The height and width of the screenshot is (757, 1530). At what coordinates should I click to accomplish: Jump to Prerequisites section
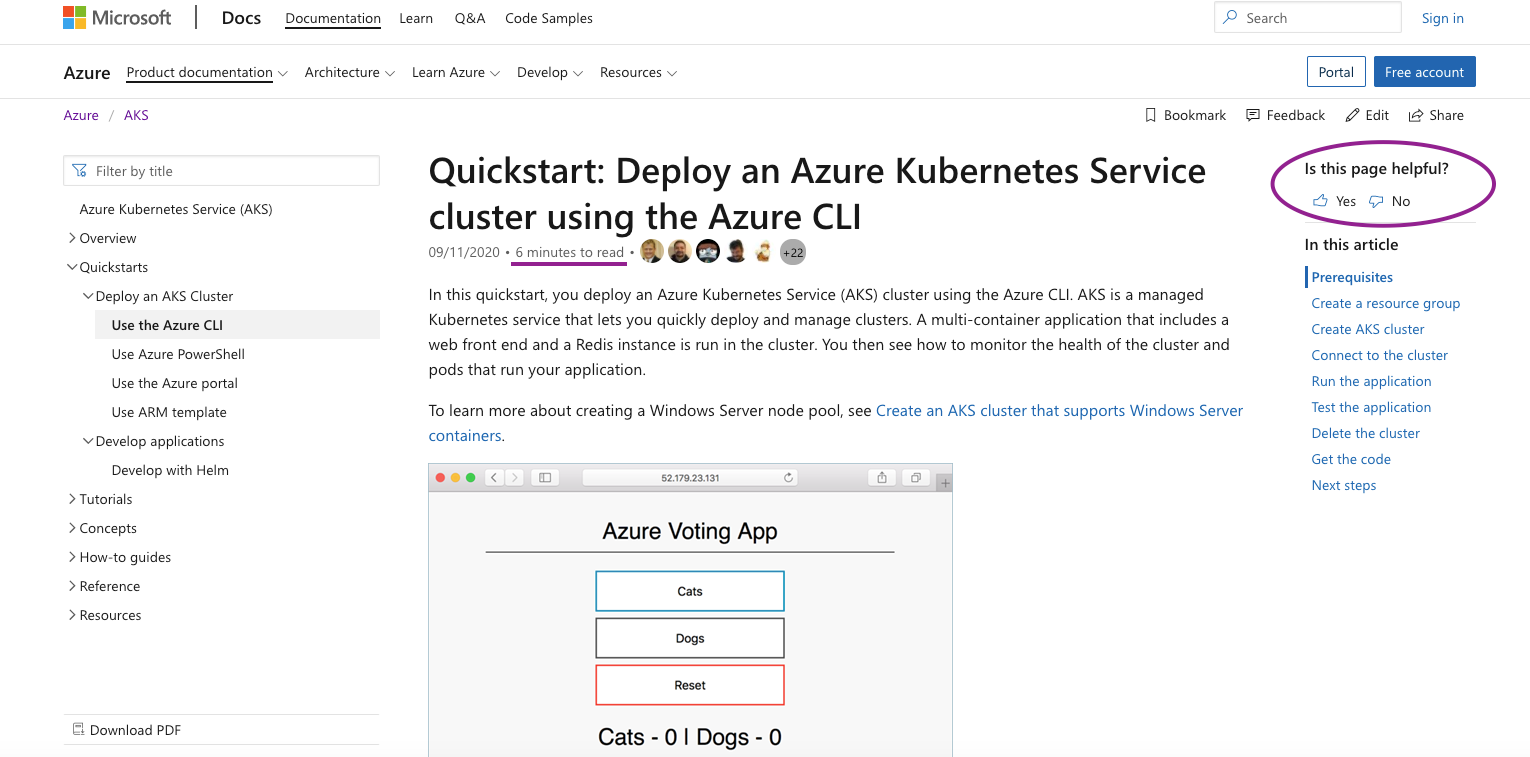pyautogui.click(x=1352, y=277)
